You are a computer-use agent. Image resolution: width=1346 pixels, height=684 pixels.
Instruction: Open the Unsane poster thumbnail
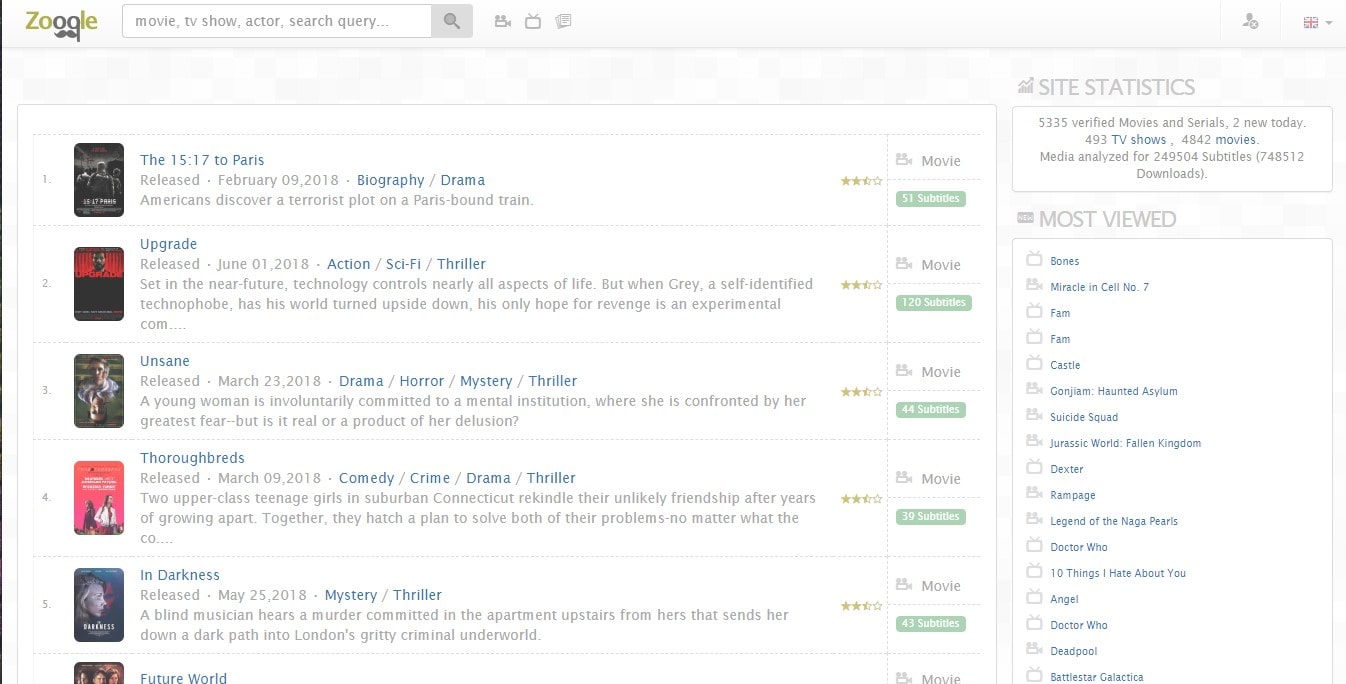(99, 391)
